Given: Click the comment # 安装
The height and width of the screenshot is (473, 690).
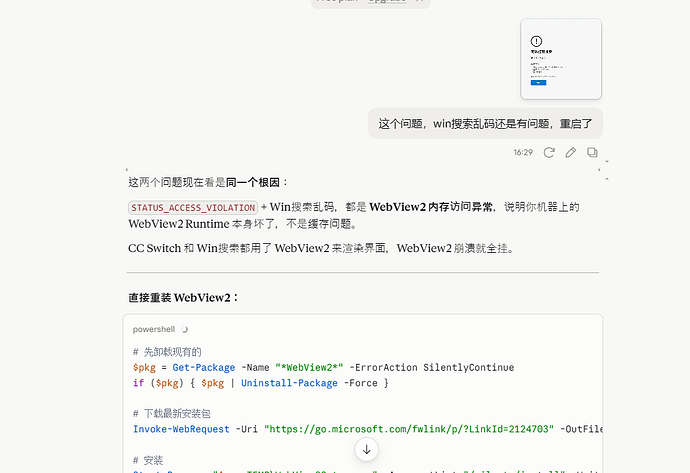Looking at the screenshot, I should click(x=148, y=460).
